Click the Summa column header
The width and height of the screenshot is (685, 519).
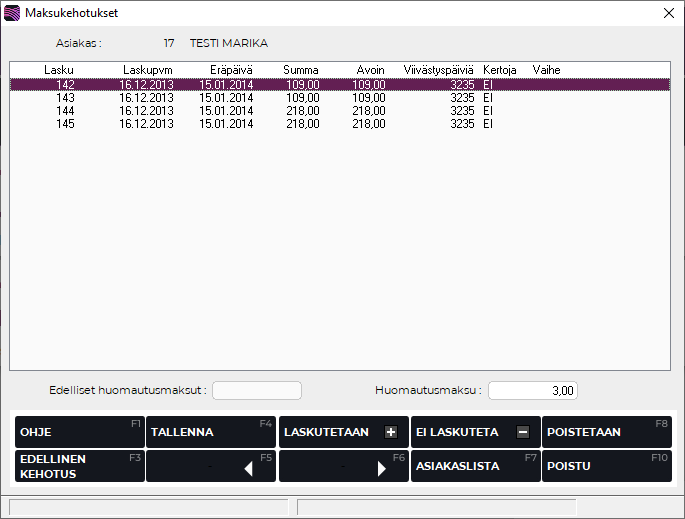(x=301, y=70)
